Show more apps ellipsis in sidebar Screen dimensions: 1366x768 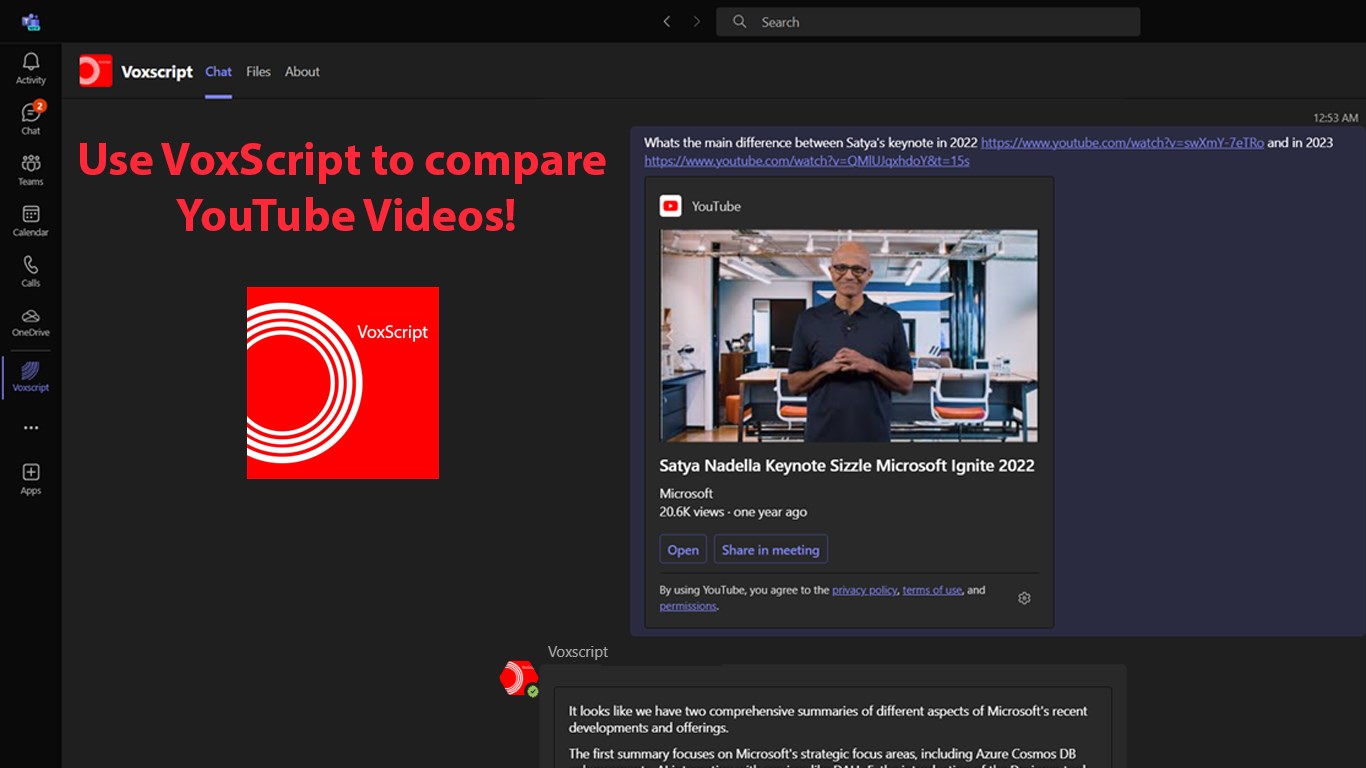(31, 428)
